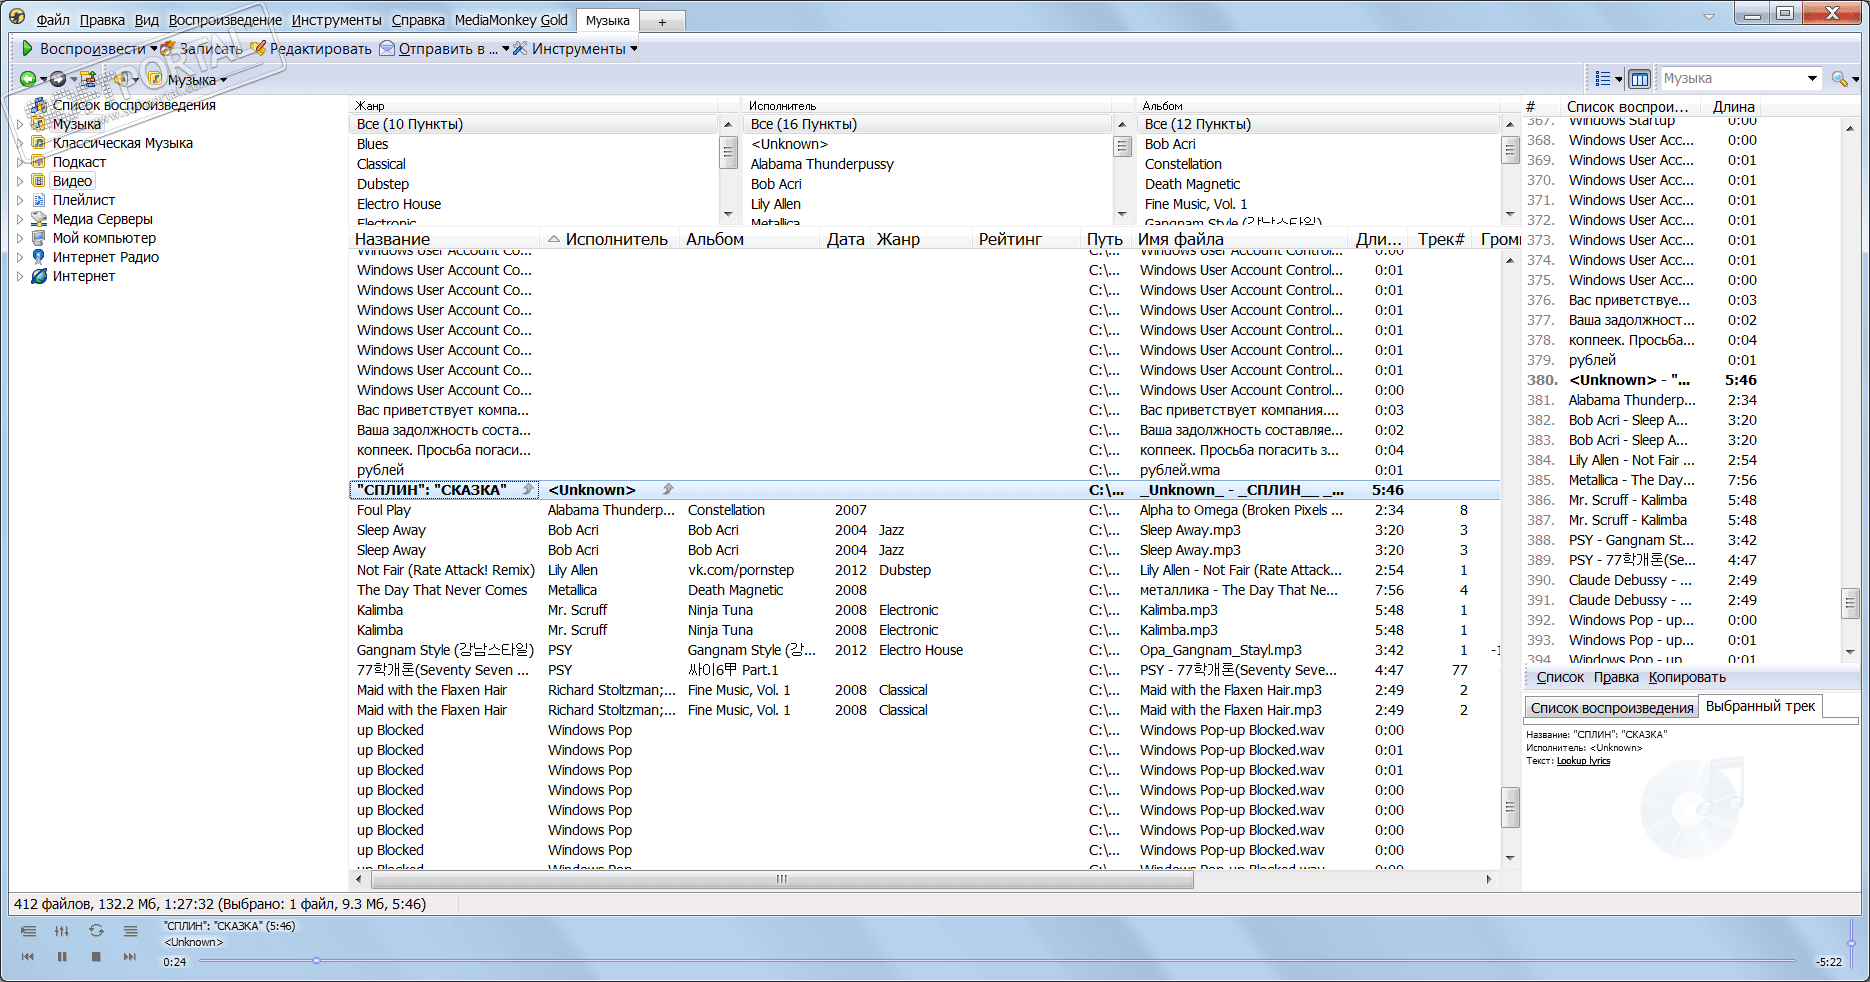Image resolution: width=1870 pixels, height=982 pixels.
Task: Select Интернет Радио in the tree
Action: (106, 257)
